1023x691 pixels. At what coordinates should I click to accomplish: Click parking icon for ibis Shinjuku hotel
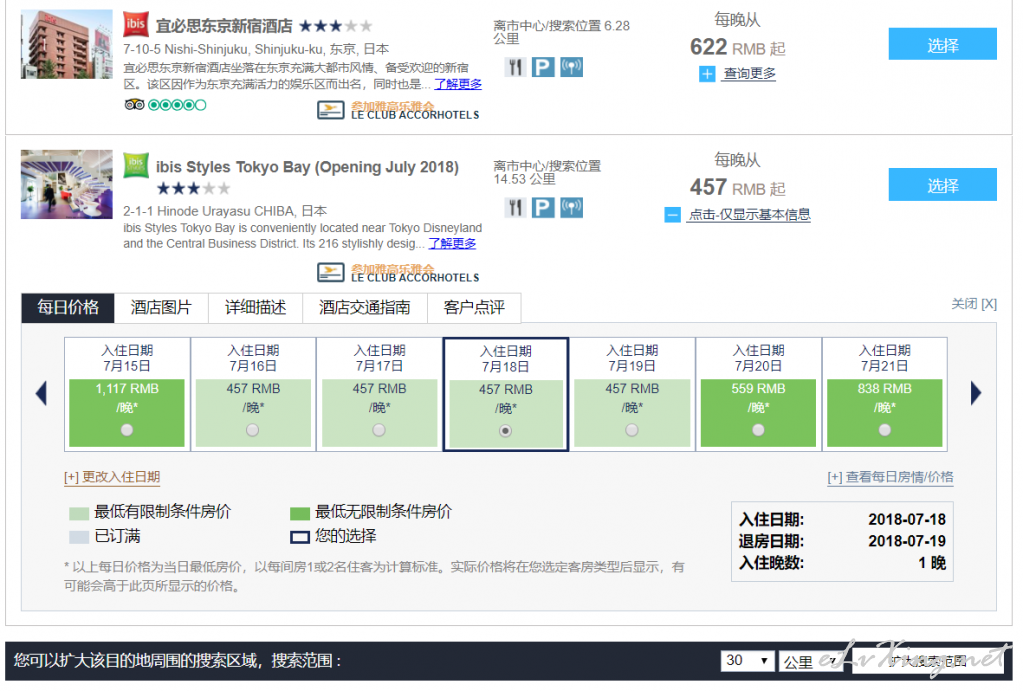coord(543,67)
